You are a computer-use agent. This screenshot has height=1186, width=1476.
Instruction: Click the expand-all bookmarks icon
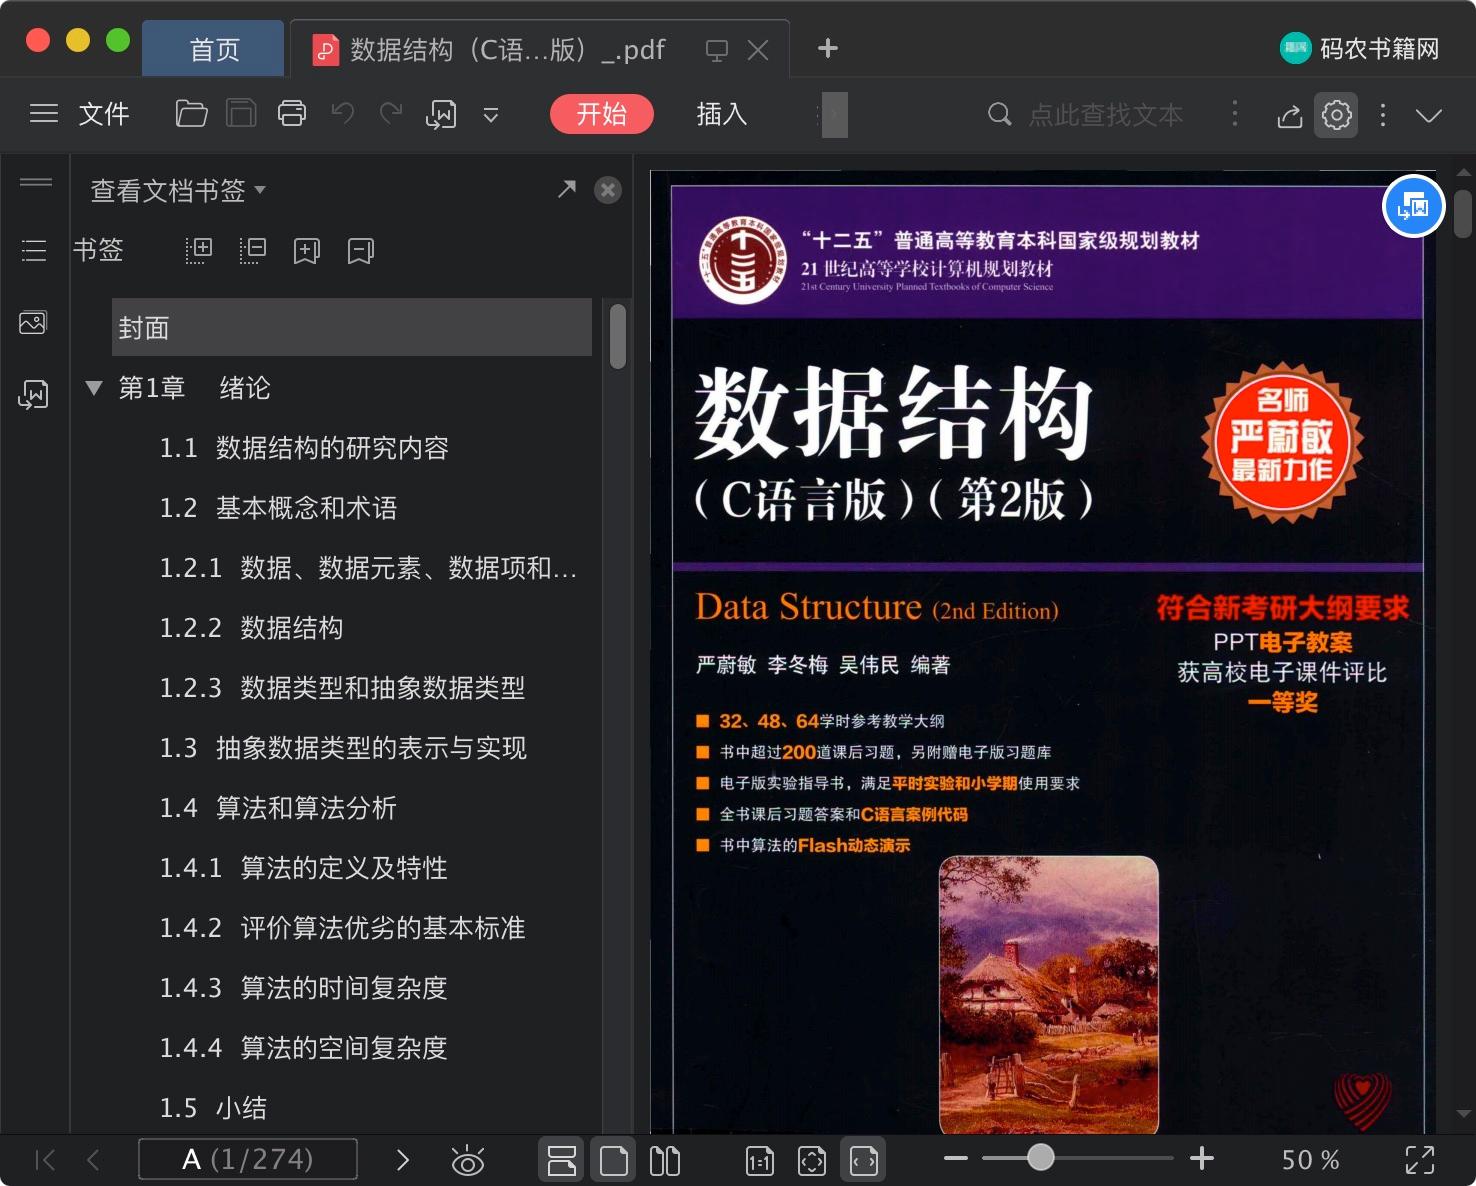pos(199,250)
